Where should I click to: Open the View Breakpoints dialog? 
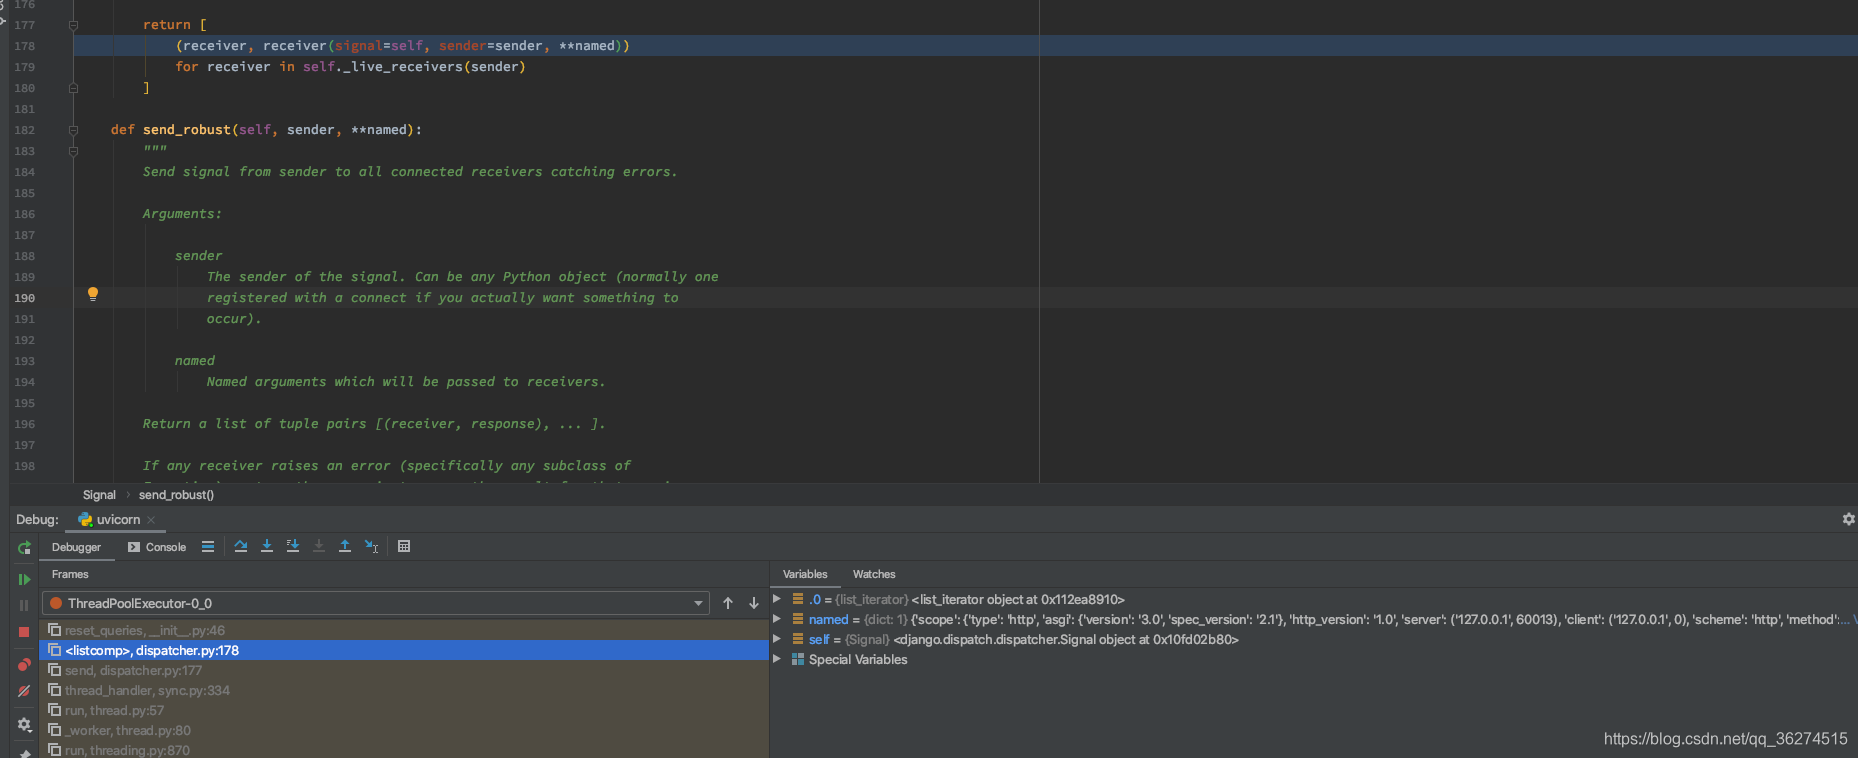[x=24, y=665]
